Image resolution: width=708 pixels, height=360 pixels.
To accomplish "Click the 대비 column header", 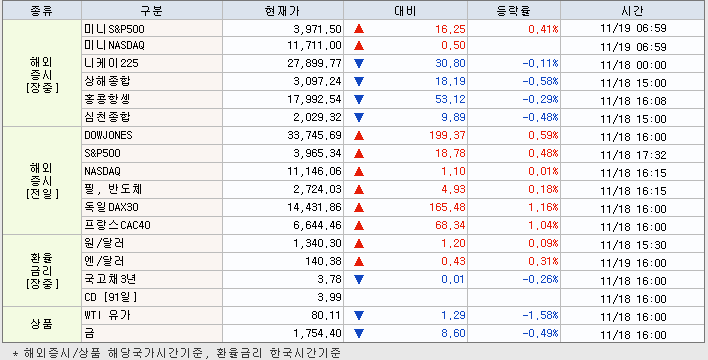I will (x=405, y=10).
